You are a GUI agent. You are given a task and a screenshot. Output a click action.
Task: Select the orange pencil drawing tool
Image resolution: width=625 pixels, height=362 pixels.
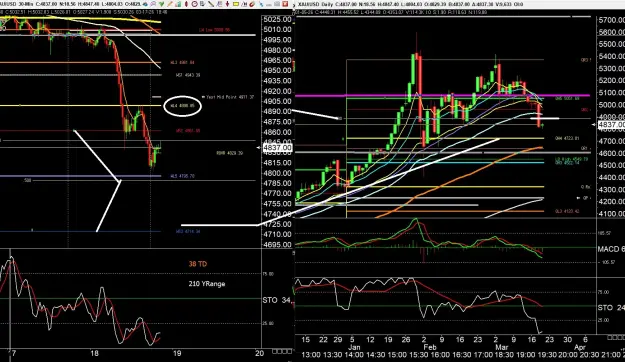[170, 4]
